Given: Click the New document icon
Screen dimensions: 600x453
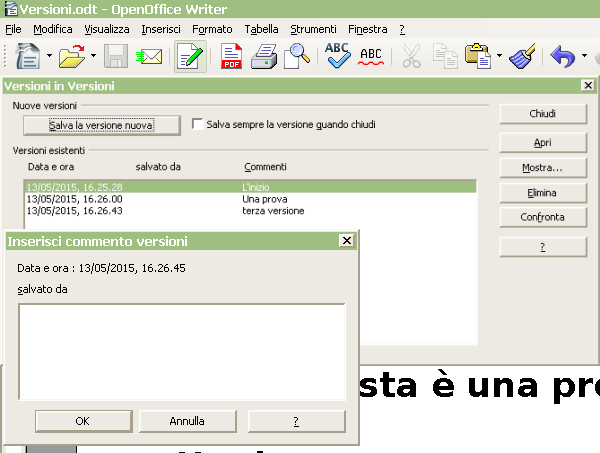Looking at the screenshot, I should pyautogui.click(x=28, y=56).
